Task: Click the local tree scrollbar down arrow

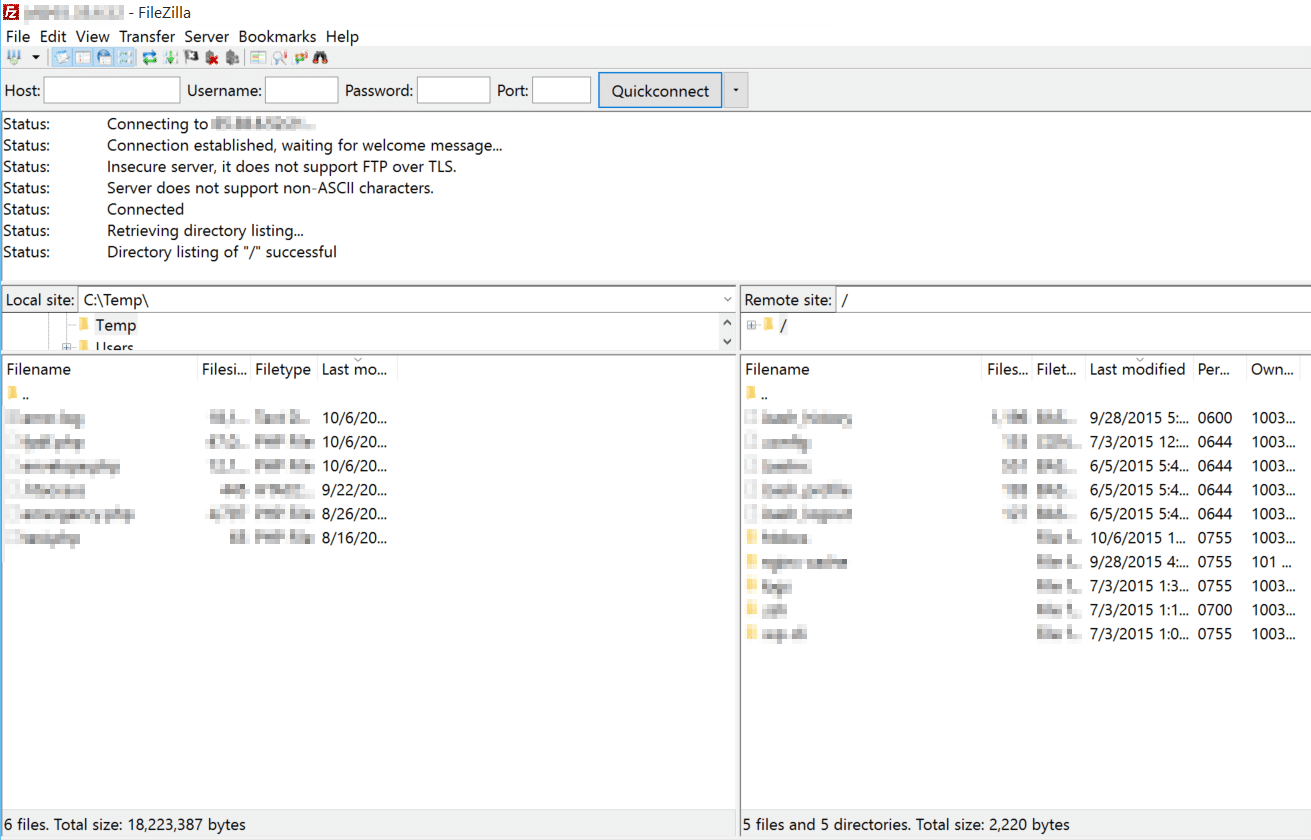Action: [727, 342]
